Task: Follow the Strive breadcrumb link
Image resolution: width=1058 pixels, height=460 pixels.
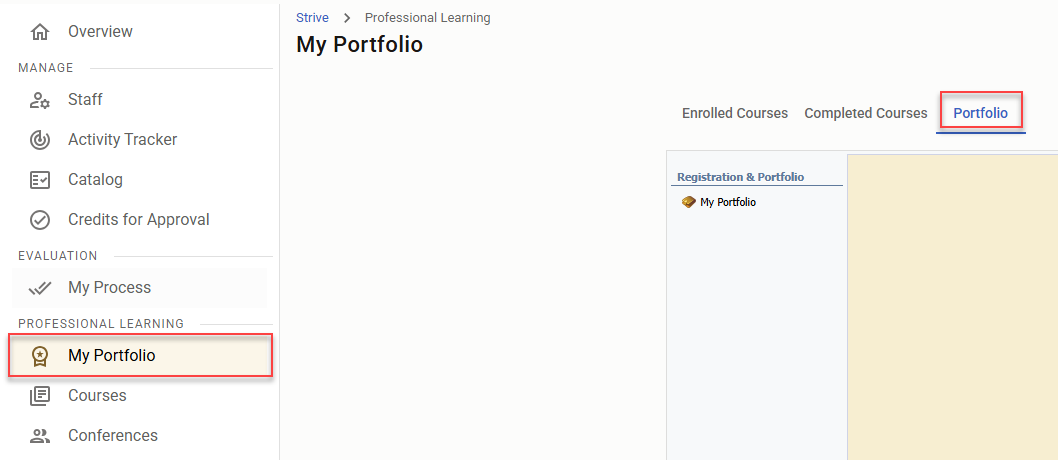Action: click(x=312, y=18)
